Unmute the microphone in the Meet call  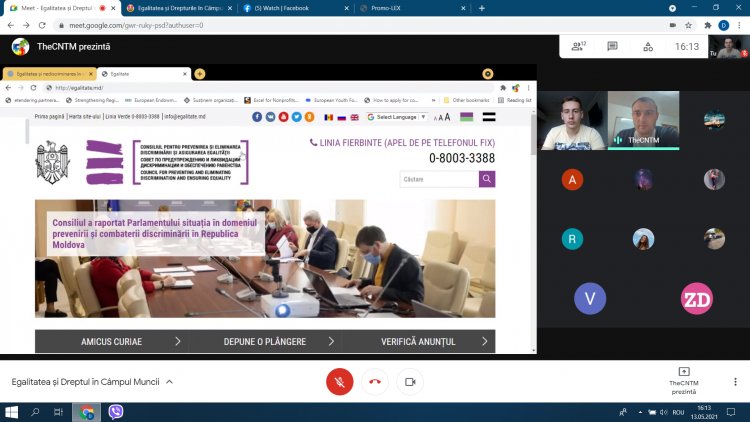click(339, 382)
